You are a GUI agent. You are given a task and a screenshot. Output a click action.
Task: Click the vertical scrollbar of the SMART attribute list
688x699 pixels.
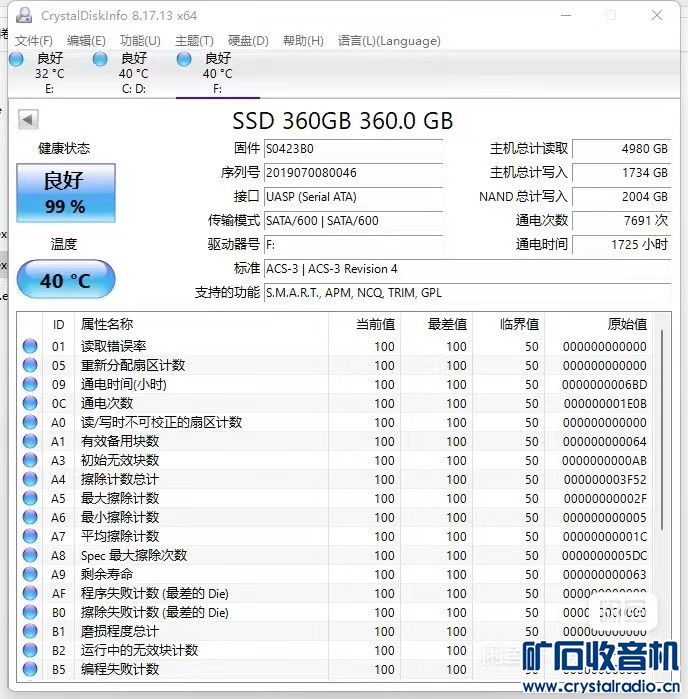pos(662,430)
